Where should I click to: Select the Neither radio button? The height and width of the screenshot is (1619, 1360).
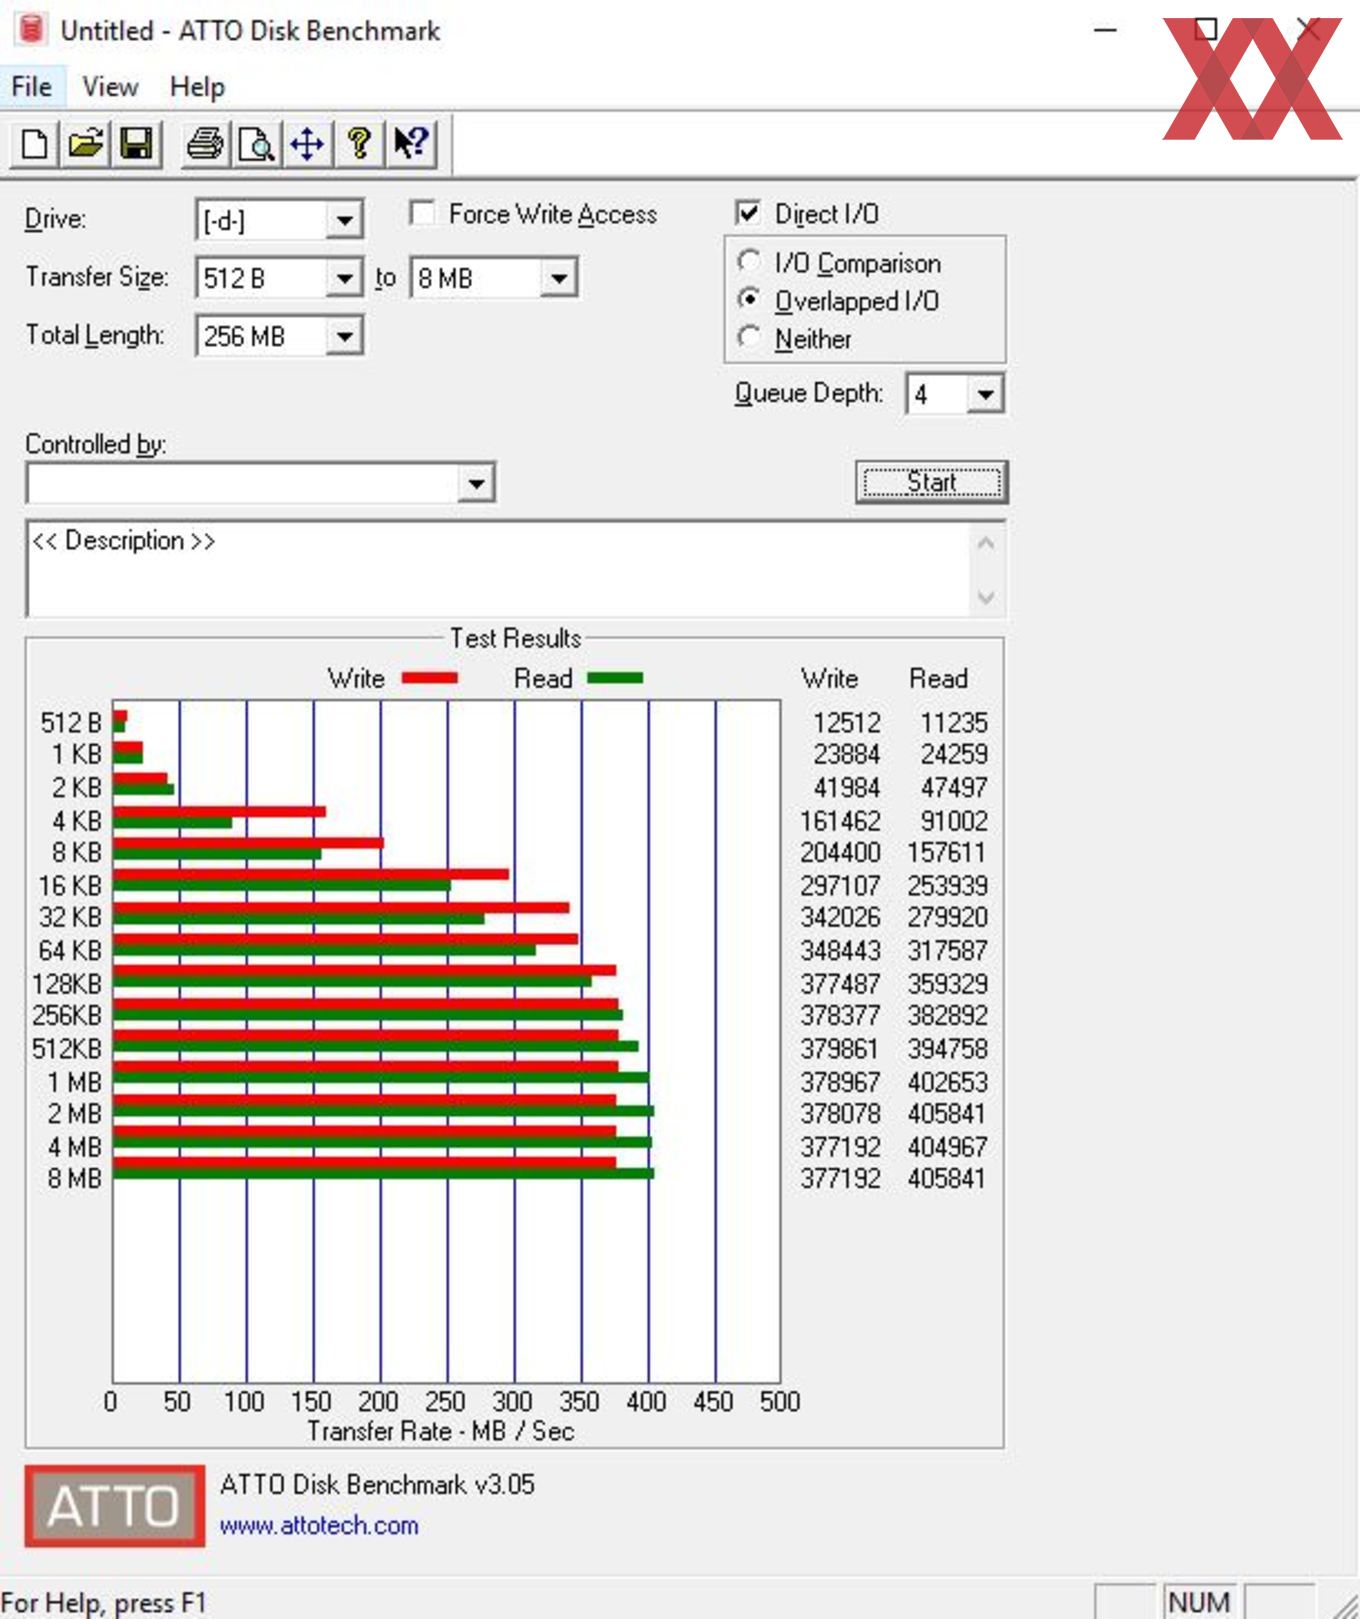(x=749, y=337)
